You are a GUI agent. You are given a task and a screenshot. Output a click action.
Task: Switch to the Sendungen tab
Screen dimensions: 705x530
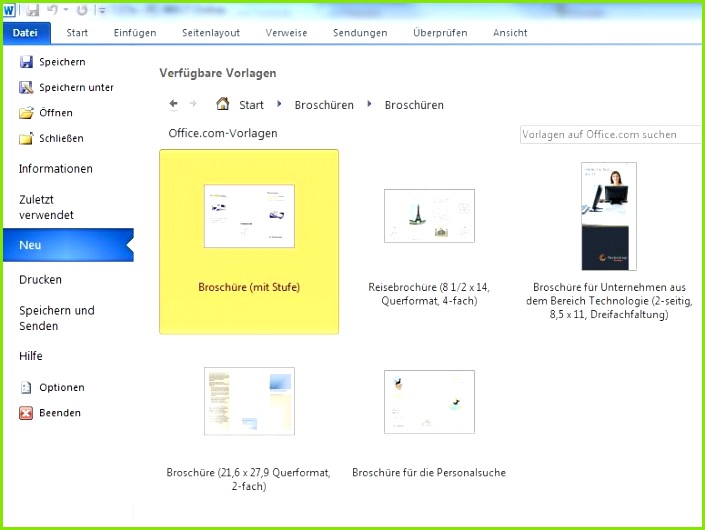pos(360,33)
